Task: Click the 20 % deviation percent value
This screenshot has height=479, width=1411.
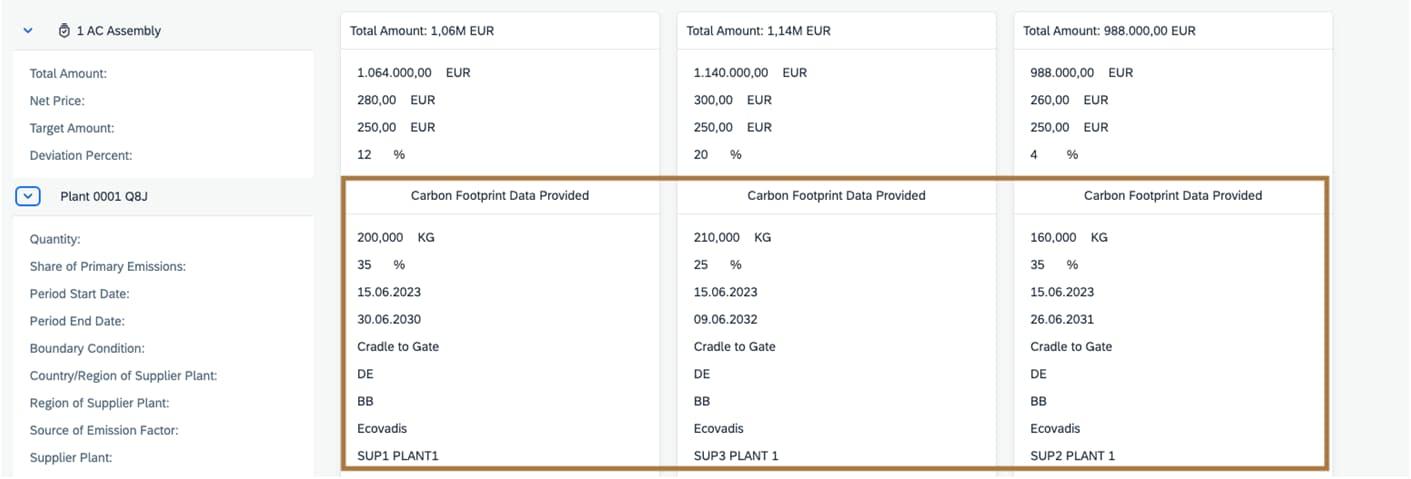Action: [717, 155]
